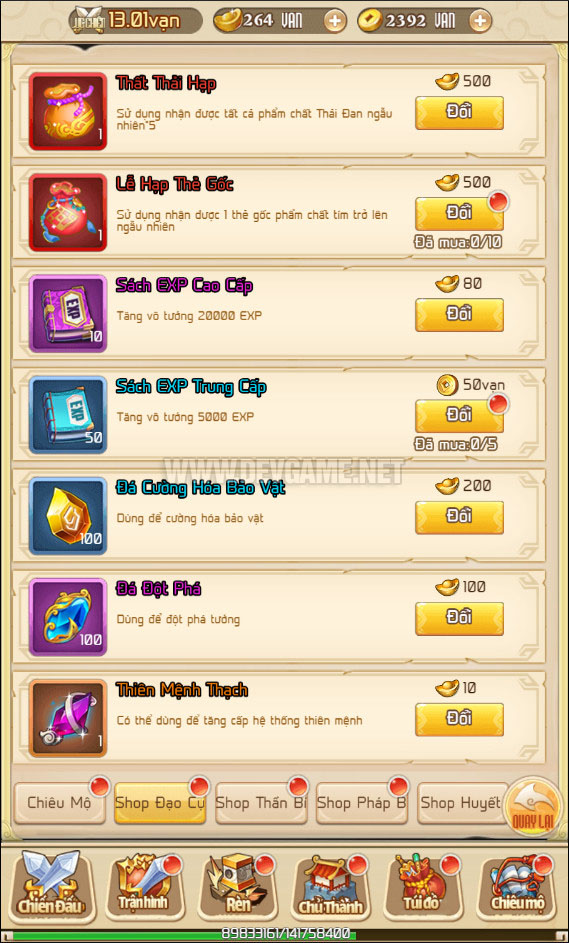Switch to the Shop Pháp B tab
Image resolution: width=569 pixels, height=943 pixels.
361,803
